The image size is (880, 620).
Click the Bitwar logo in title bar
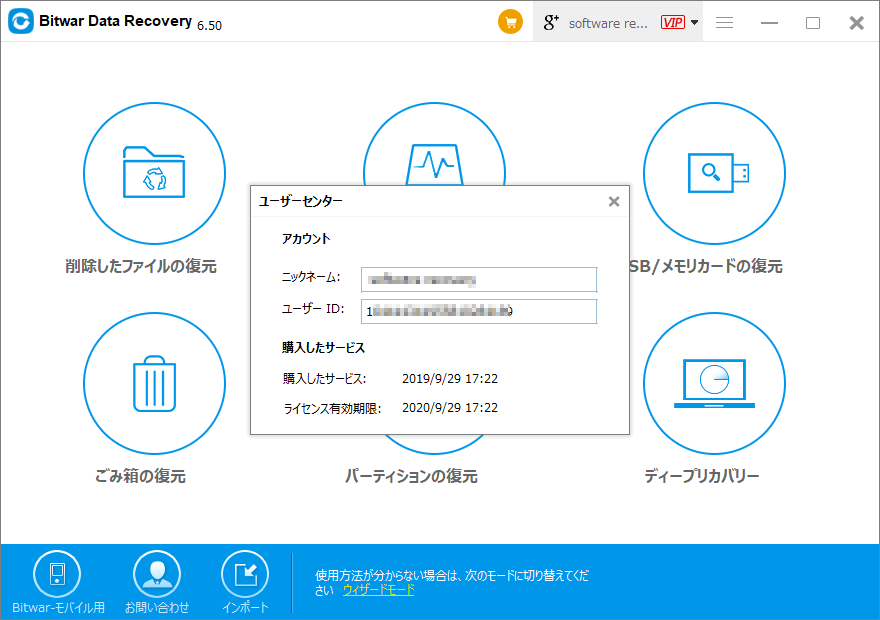(21, 22)
